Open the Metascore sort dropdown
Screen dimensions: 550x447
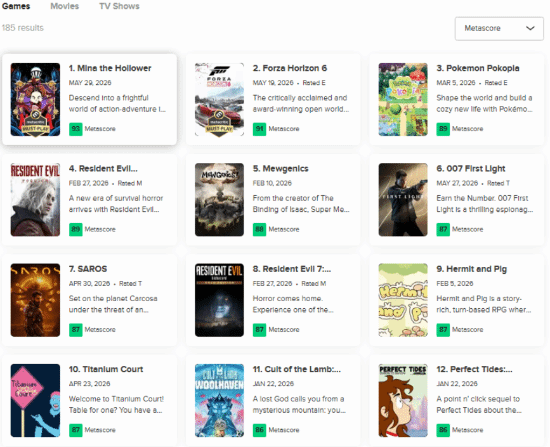coord(499,28)
